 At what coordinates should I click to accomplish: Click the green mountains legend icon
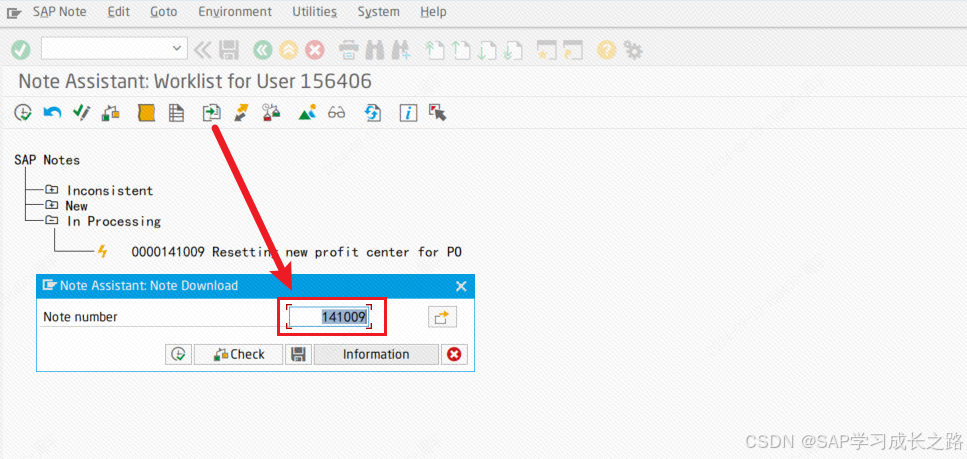coord(307,112)
